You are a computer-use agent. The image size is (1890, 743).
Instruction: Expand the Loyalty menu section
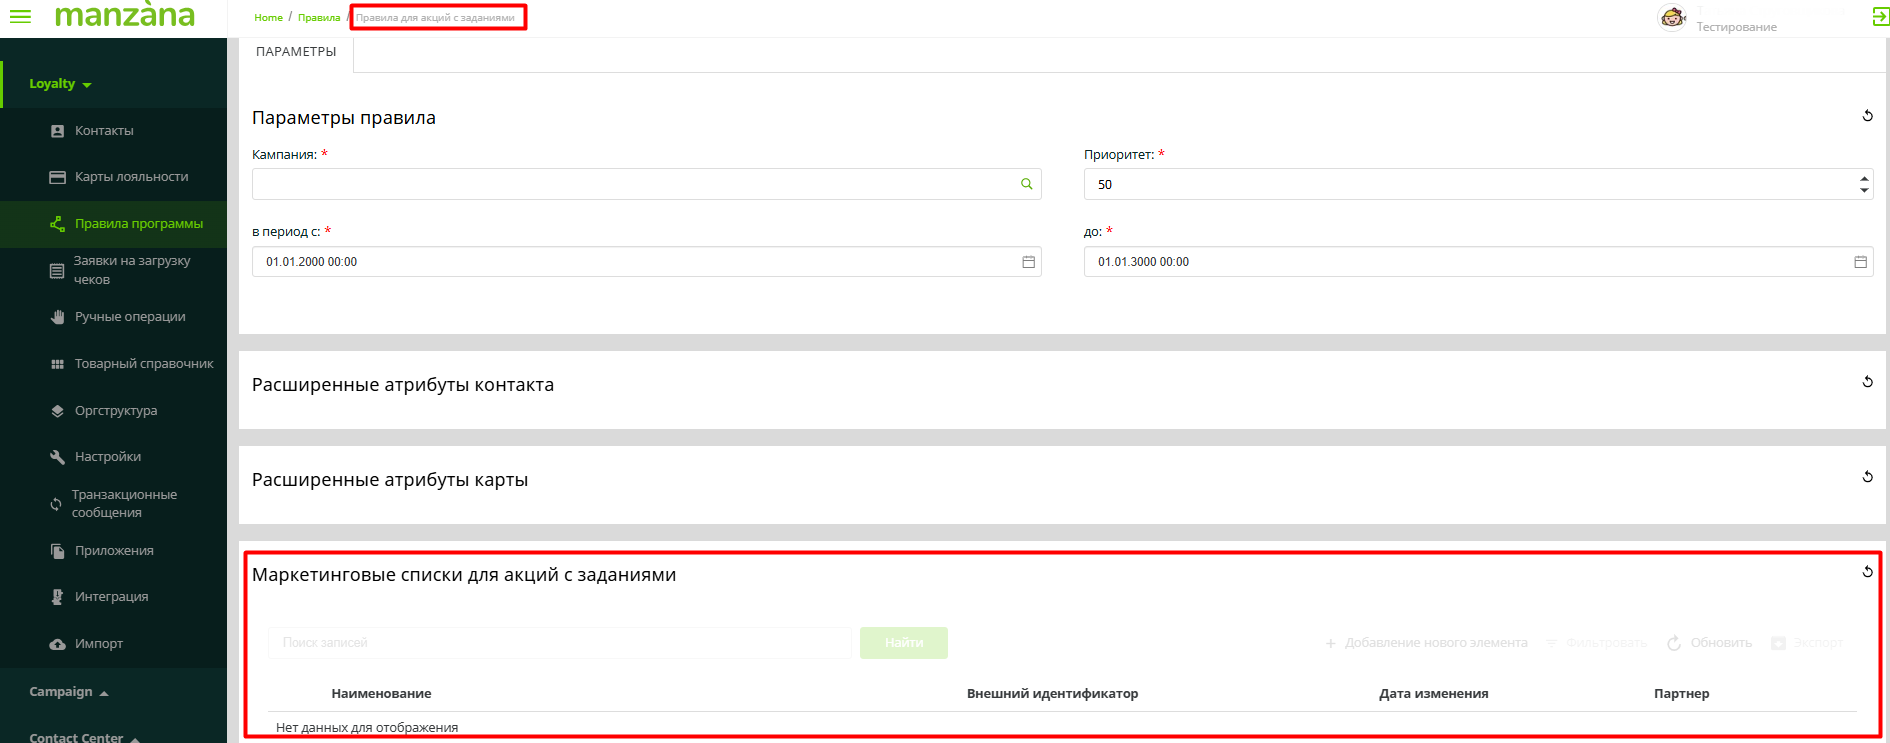pos(60,84)
